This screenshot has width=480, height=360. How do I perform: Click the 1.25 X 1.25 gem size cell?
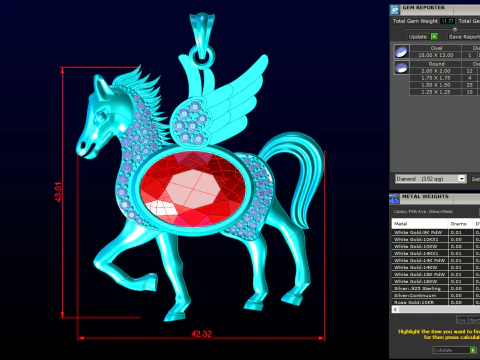click(x=436, y=92)
